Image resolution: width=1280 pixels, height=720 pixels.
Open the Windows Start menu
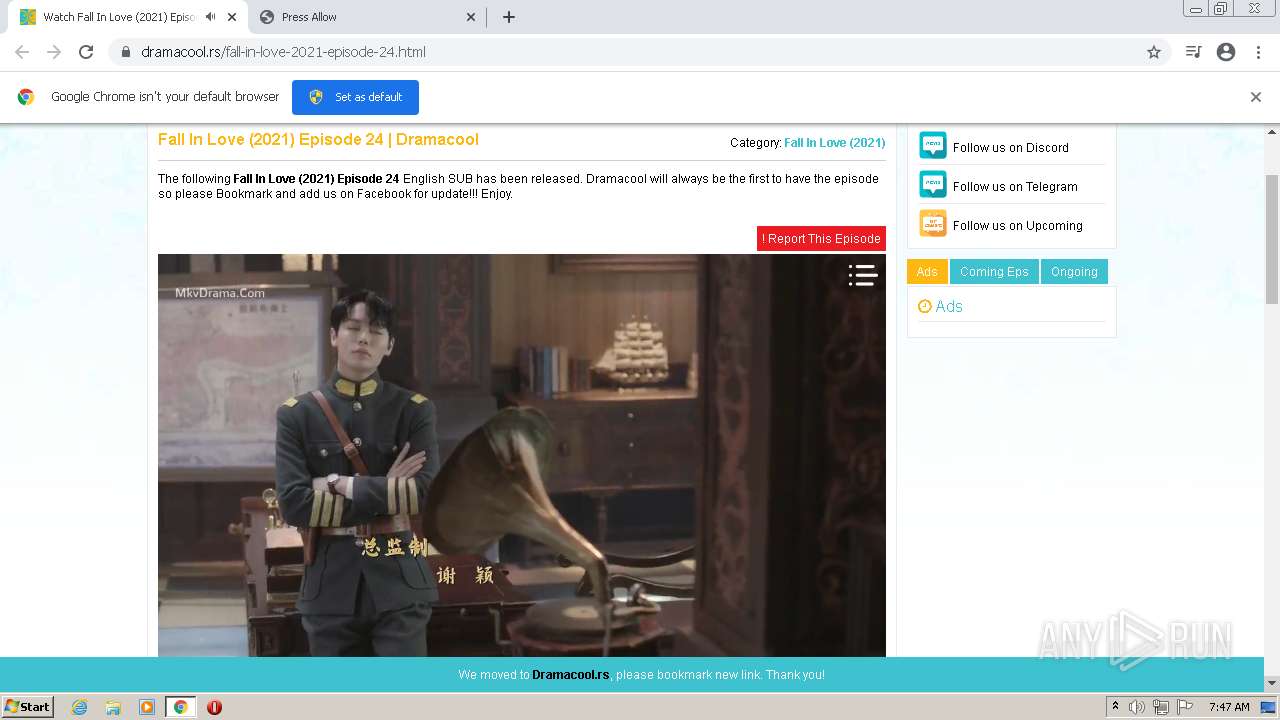point(28,707)
